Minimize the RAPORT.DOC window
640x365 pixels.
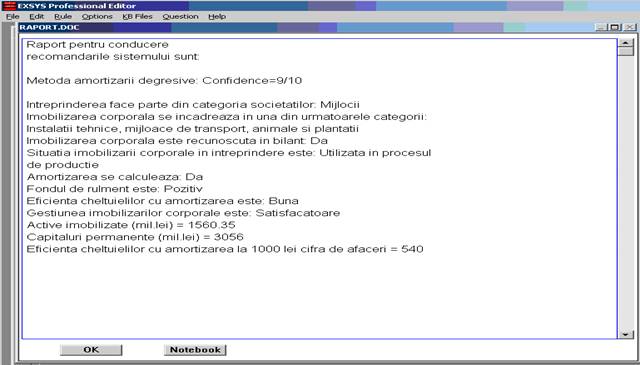601,28
